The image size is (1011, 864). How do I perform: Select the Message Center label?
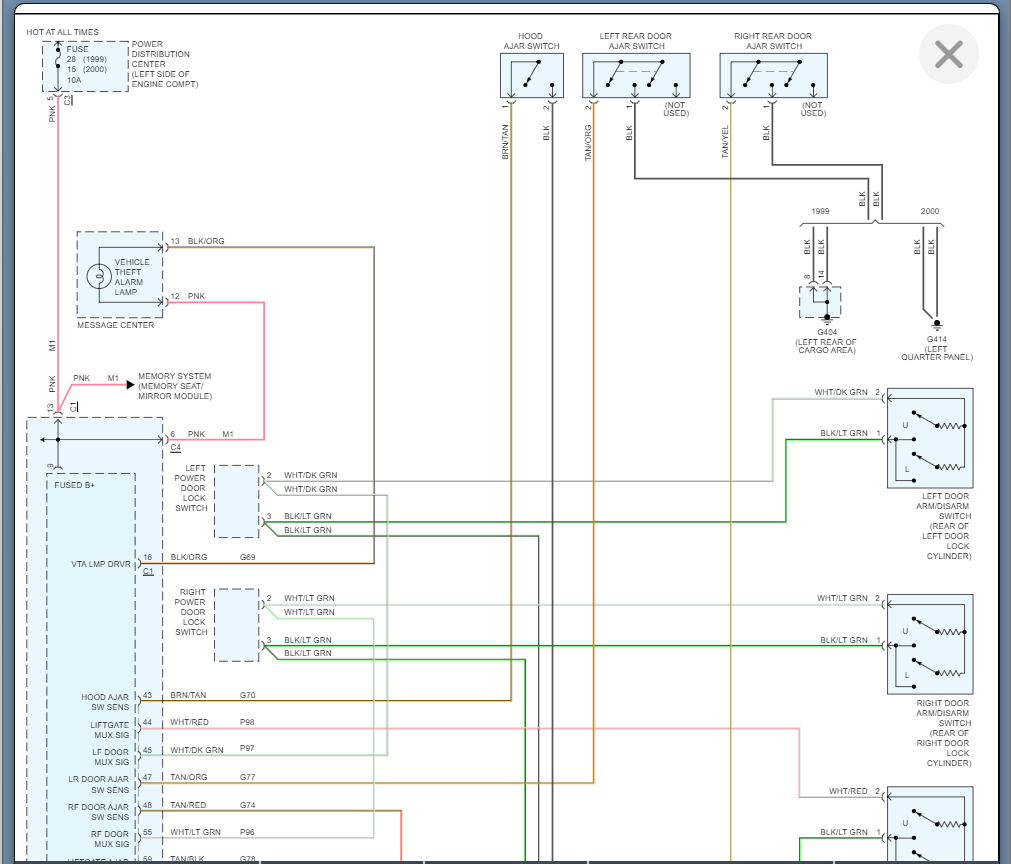116,325
